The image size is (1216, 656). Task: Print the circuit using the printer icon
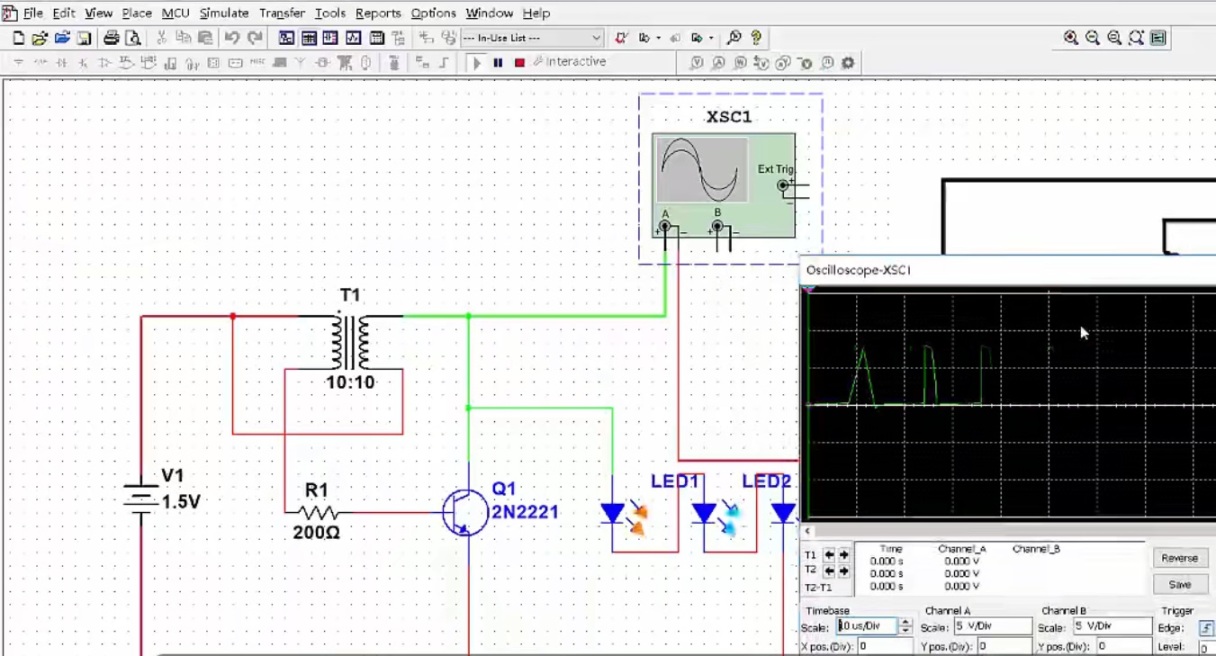[111, 38]
